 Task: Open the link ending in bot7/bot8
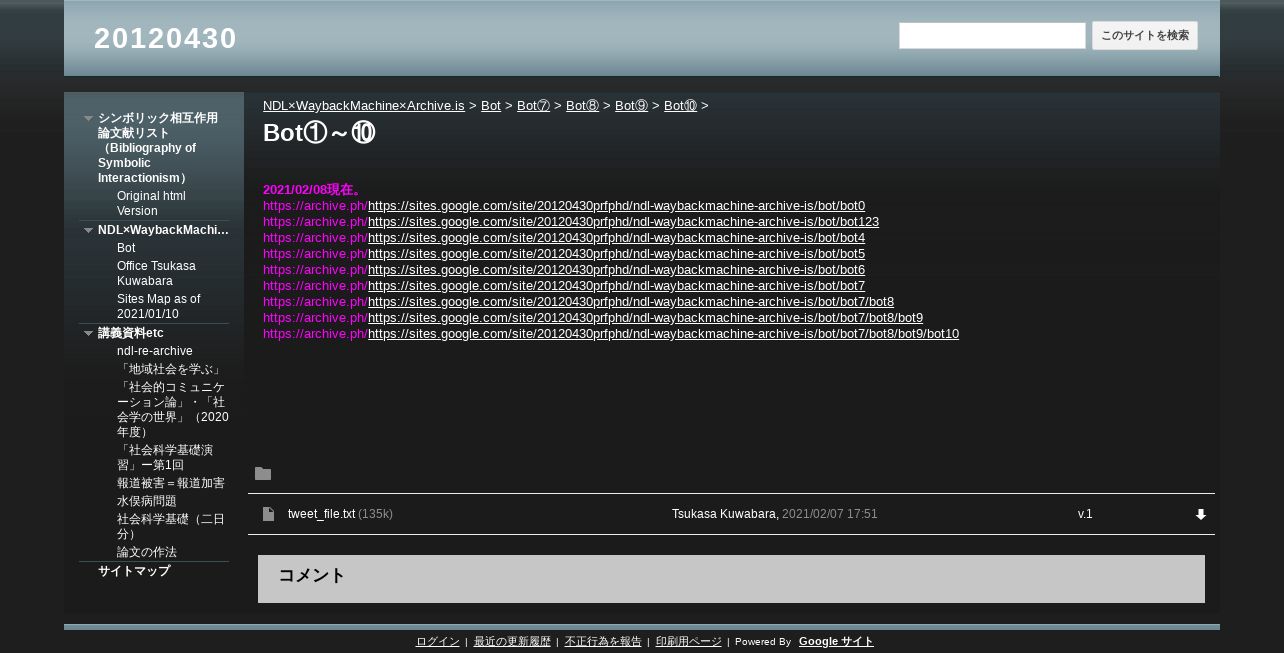tap(631, 302)
